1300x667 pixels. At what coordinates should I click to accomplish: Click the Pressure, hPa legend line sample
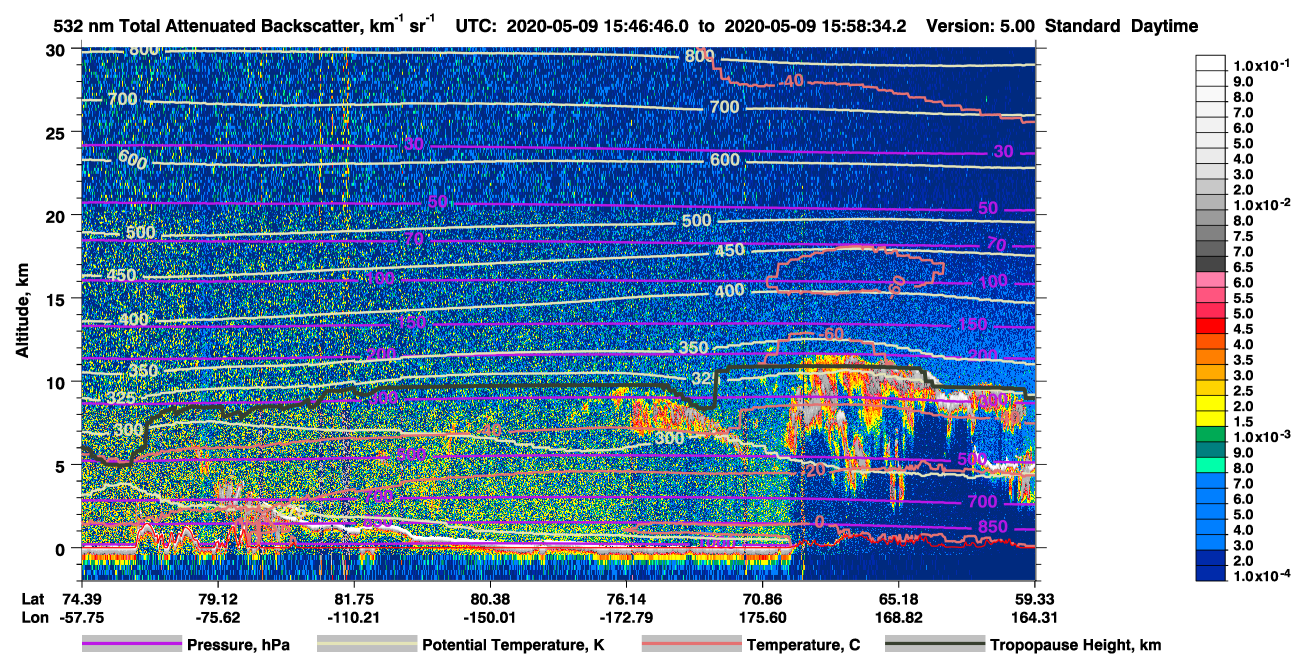132,645
